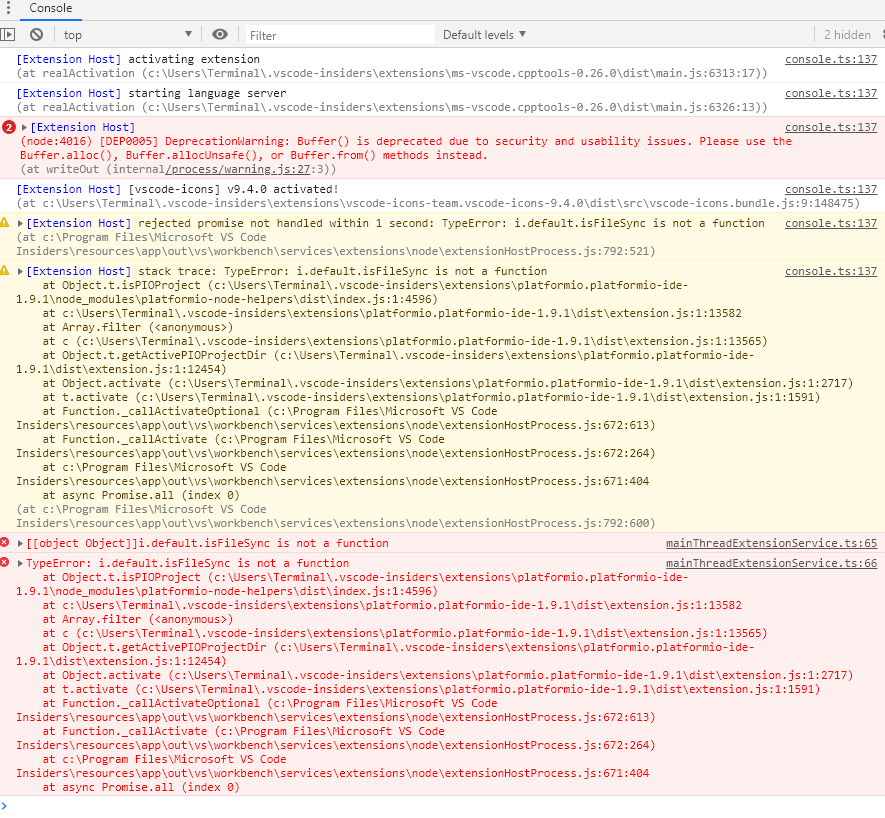Select text 'activating extension' log message

pos(194,59)
